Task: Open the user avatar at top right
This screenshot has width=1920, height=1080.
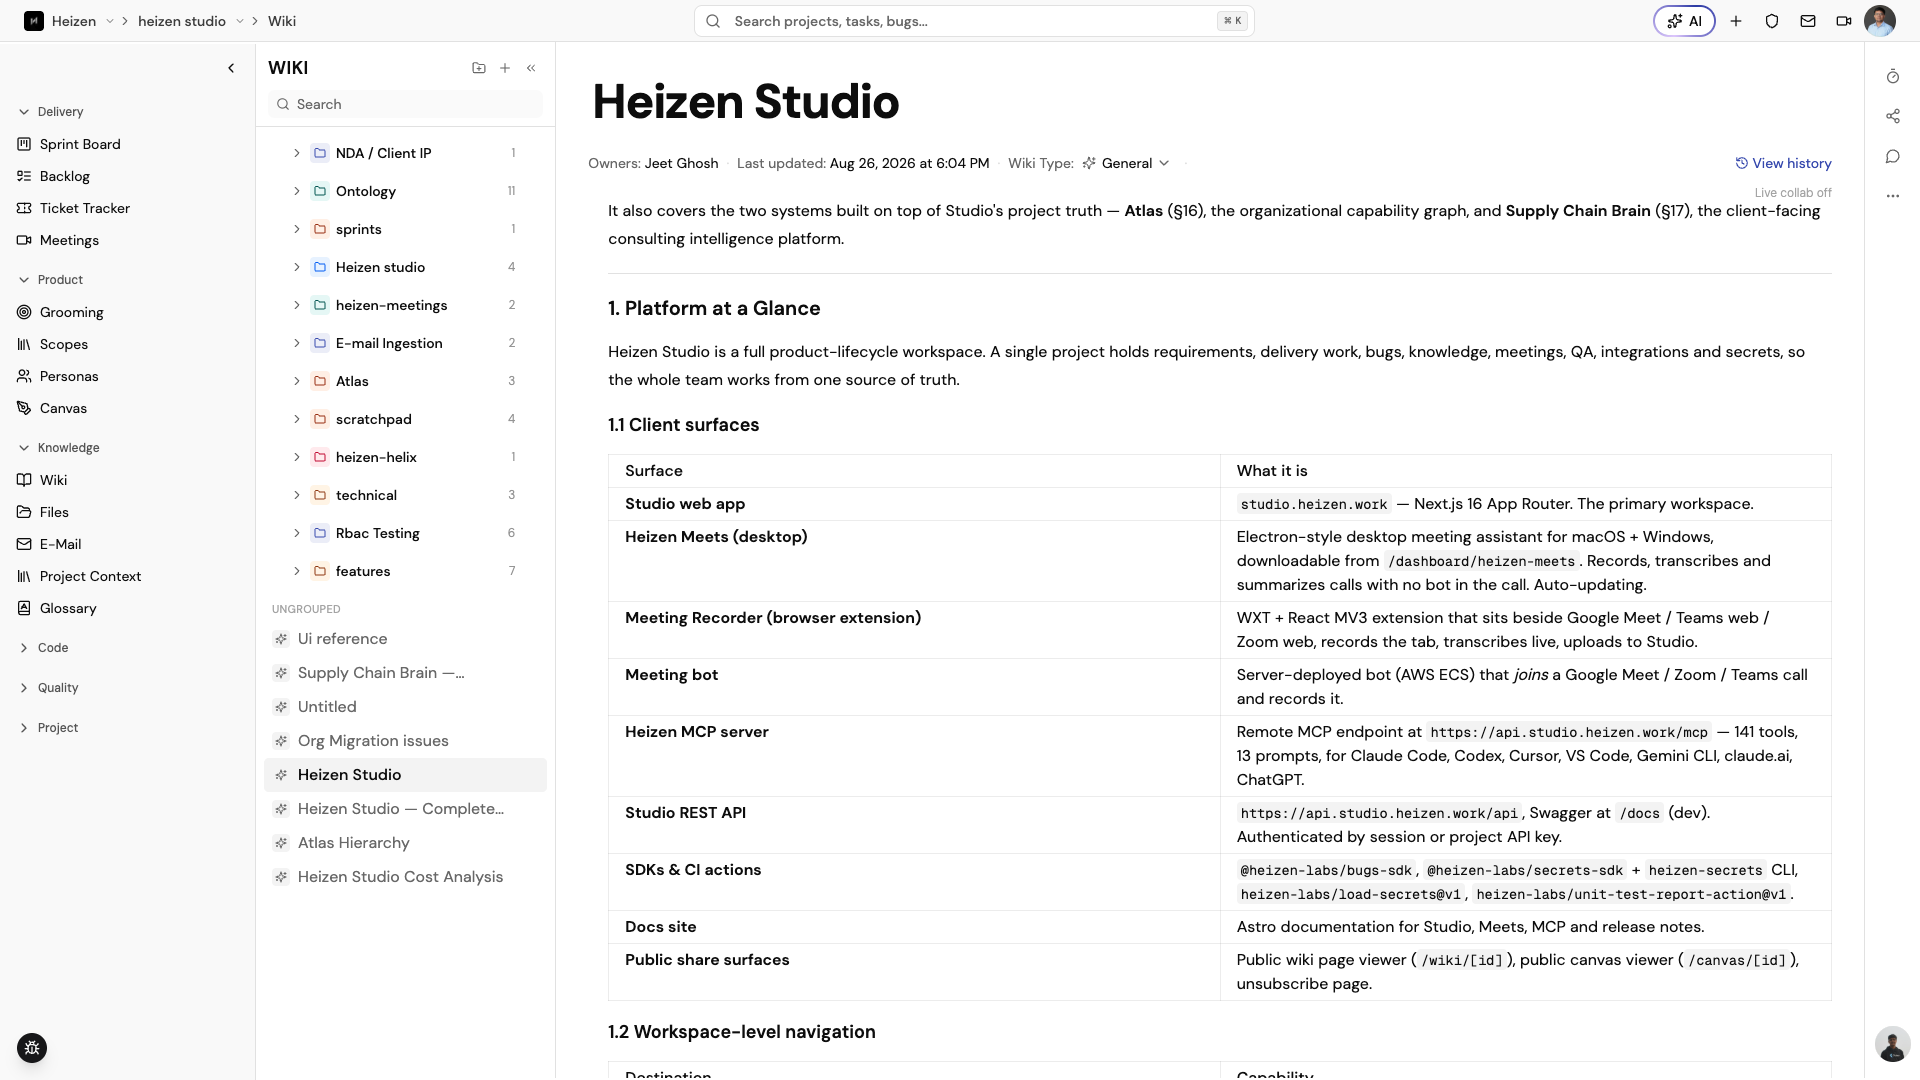Action: [1880, 21]
